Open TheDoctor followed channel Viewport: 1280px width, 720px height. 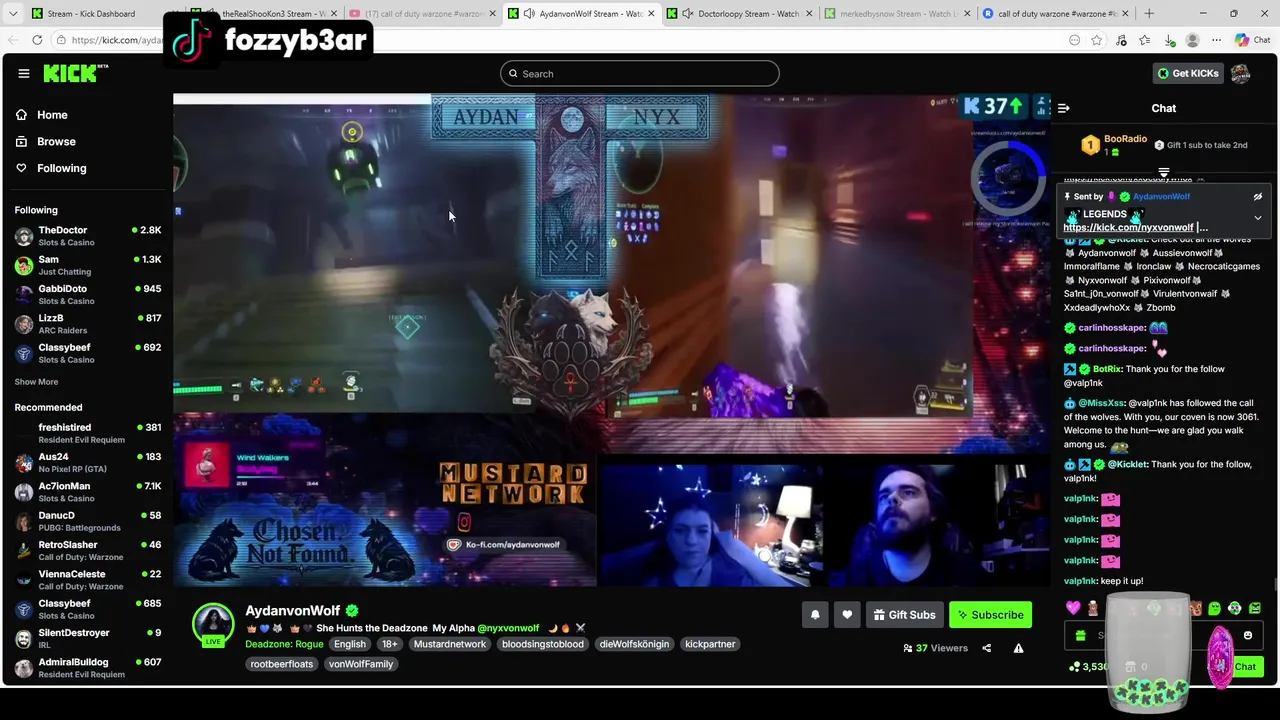(x=88, y=236)
